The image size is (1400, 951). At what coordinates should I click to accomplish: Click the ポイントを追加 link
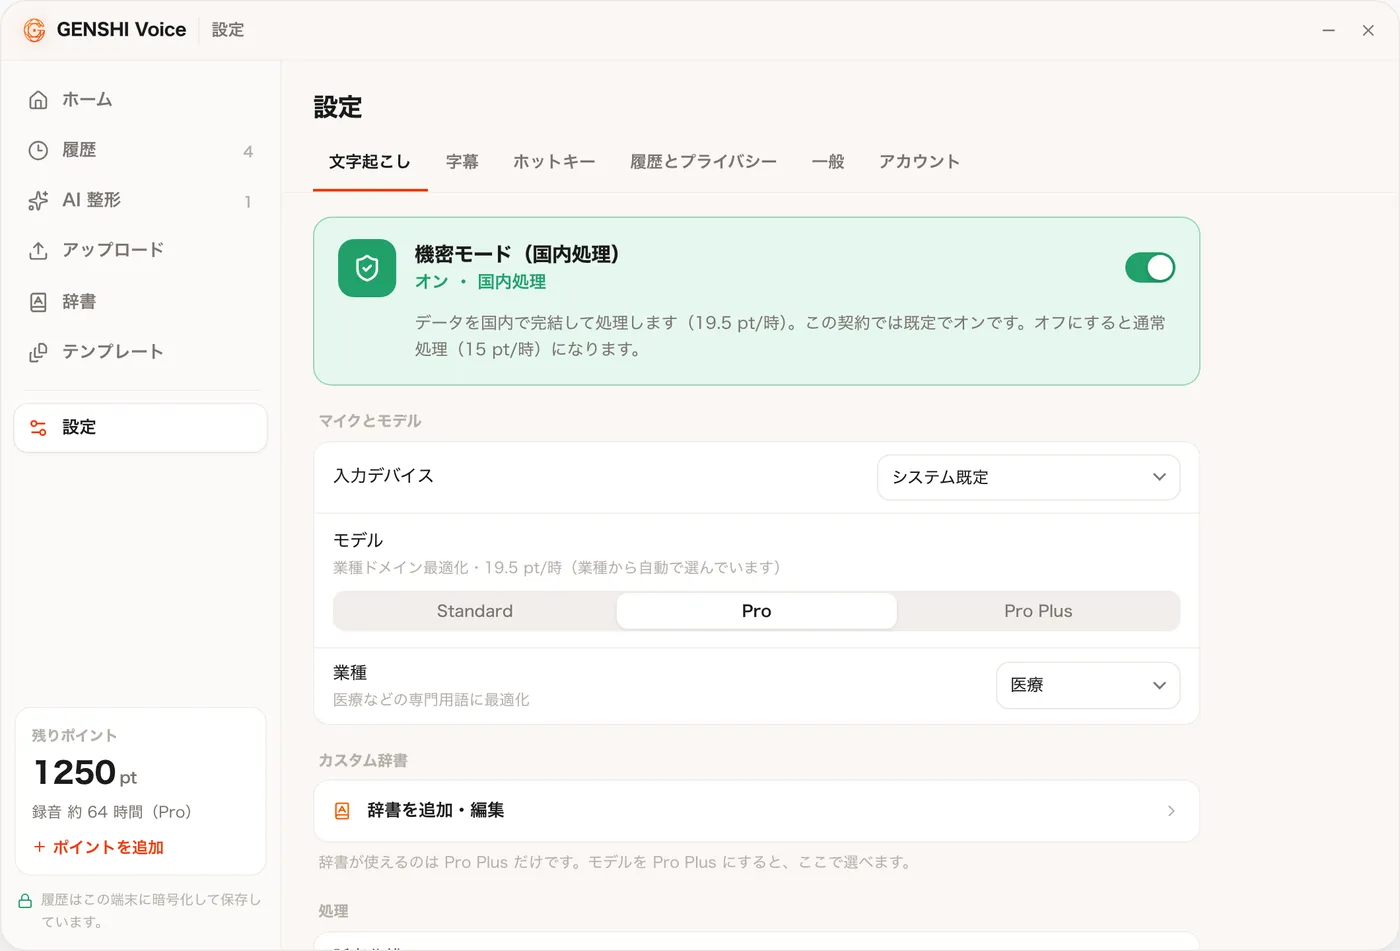click(x=98, y=847)
